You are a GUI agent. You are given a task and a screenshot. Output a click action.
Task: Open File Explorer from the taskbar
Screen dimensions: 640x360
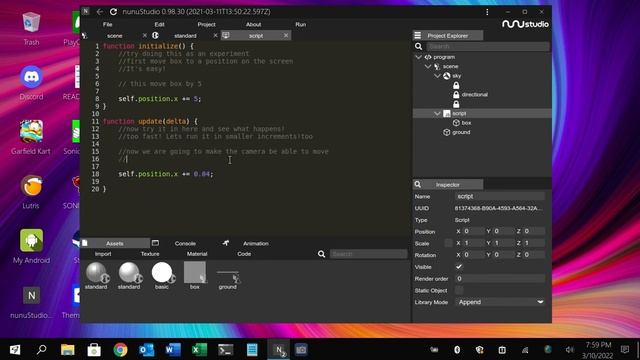[x=68, y=350]
